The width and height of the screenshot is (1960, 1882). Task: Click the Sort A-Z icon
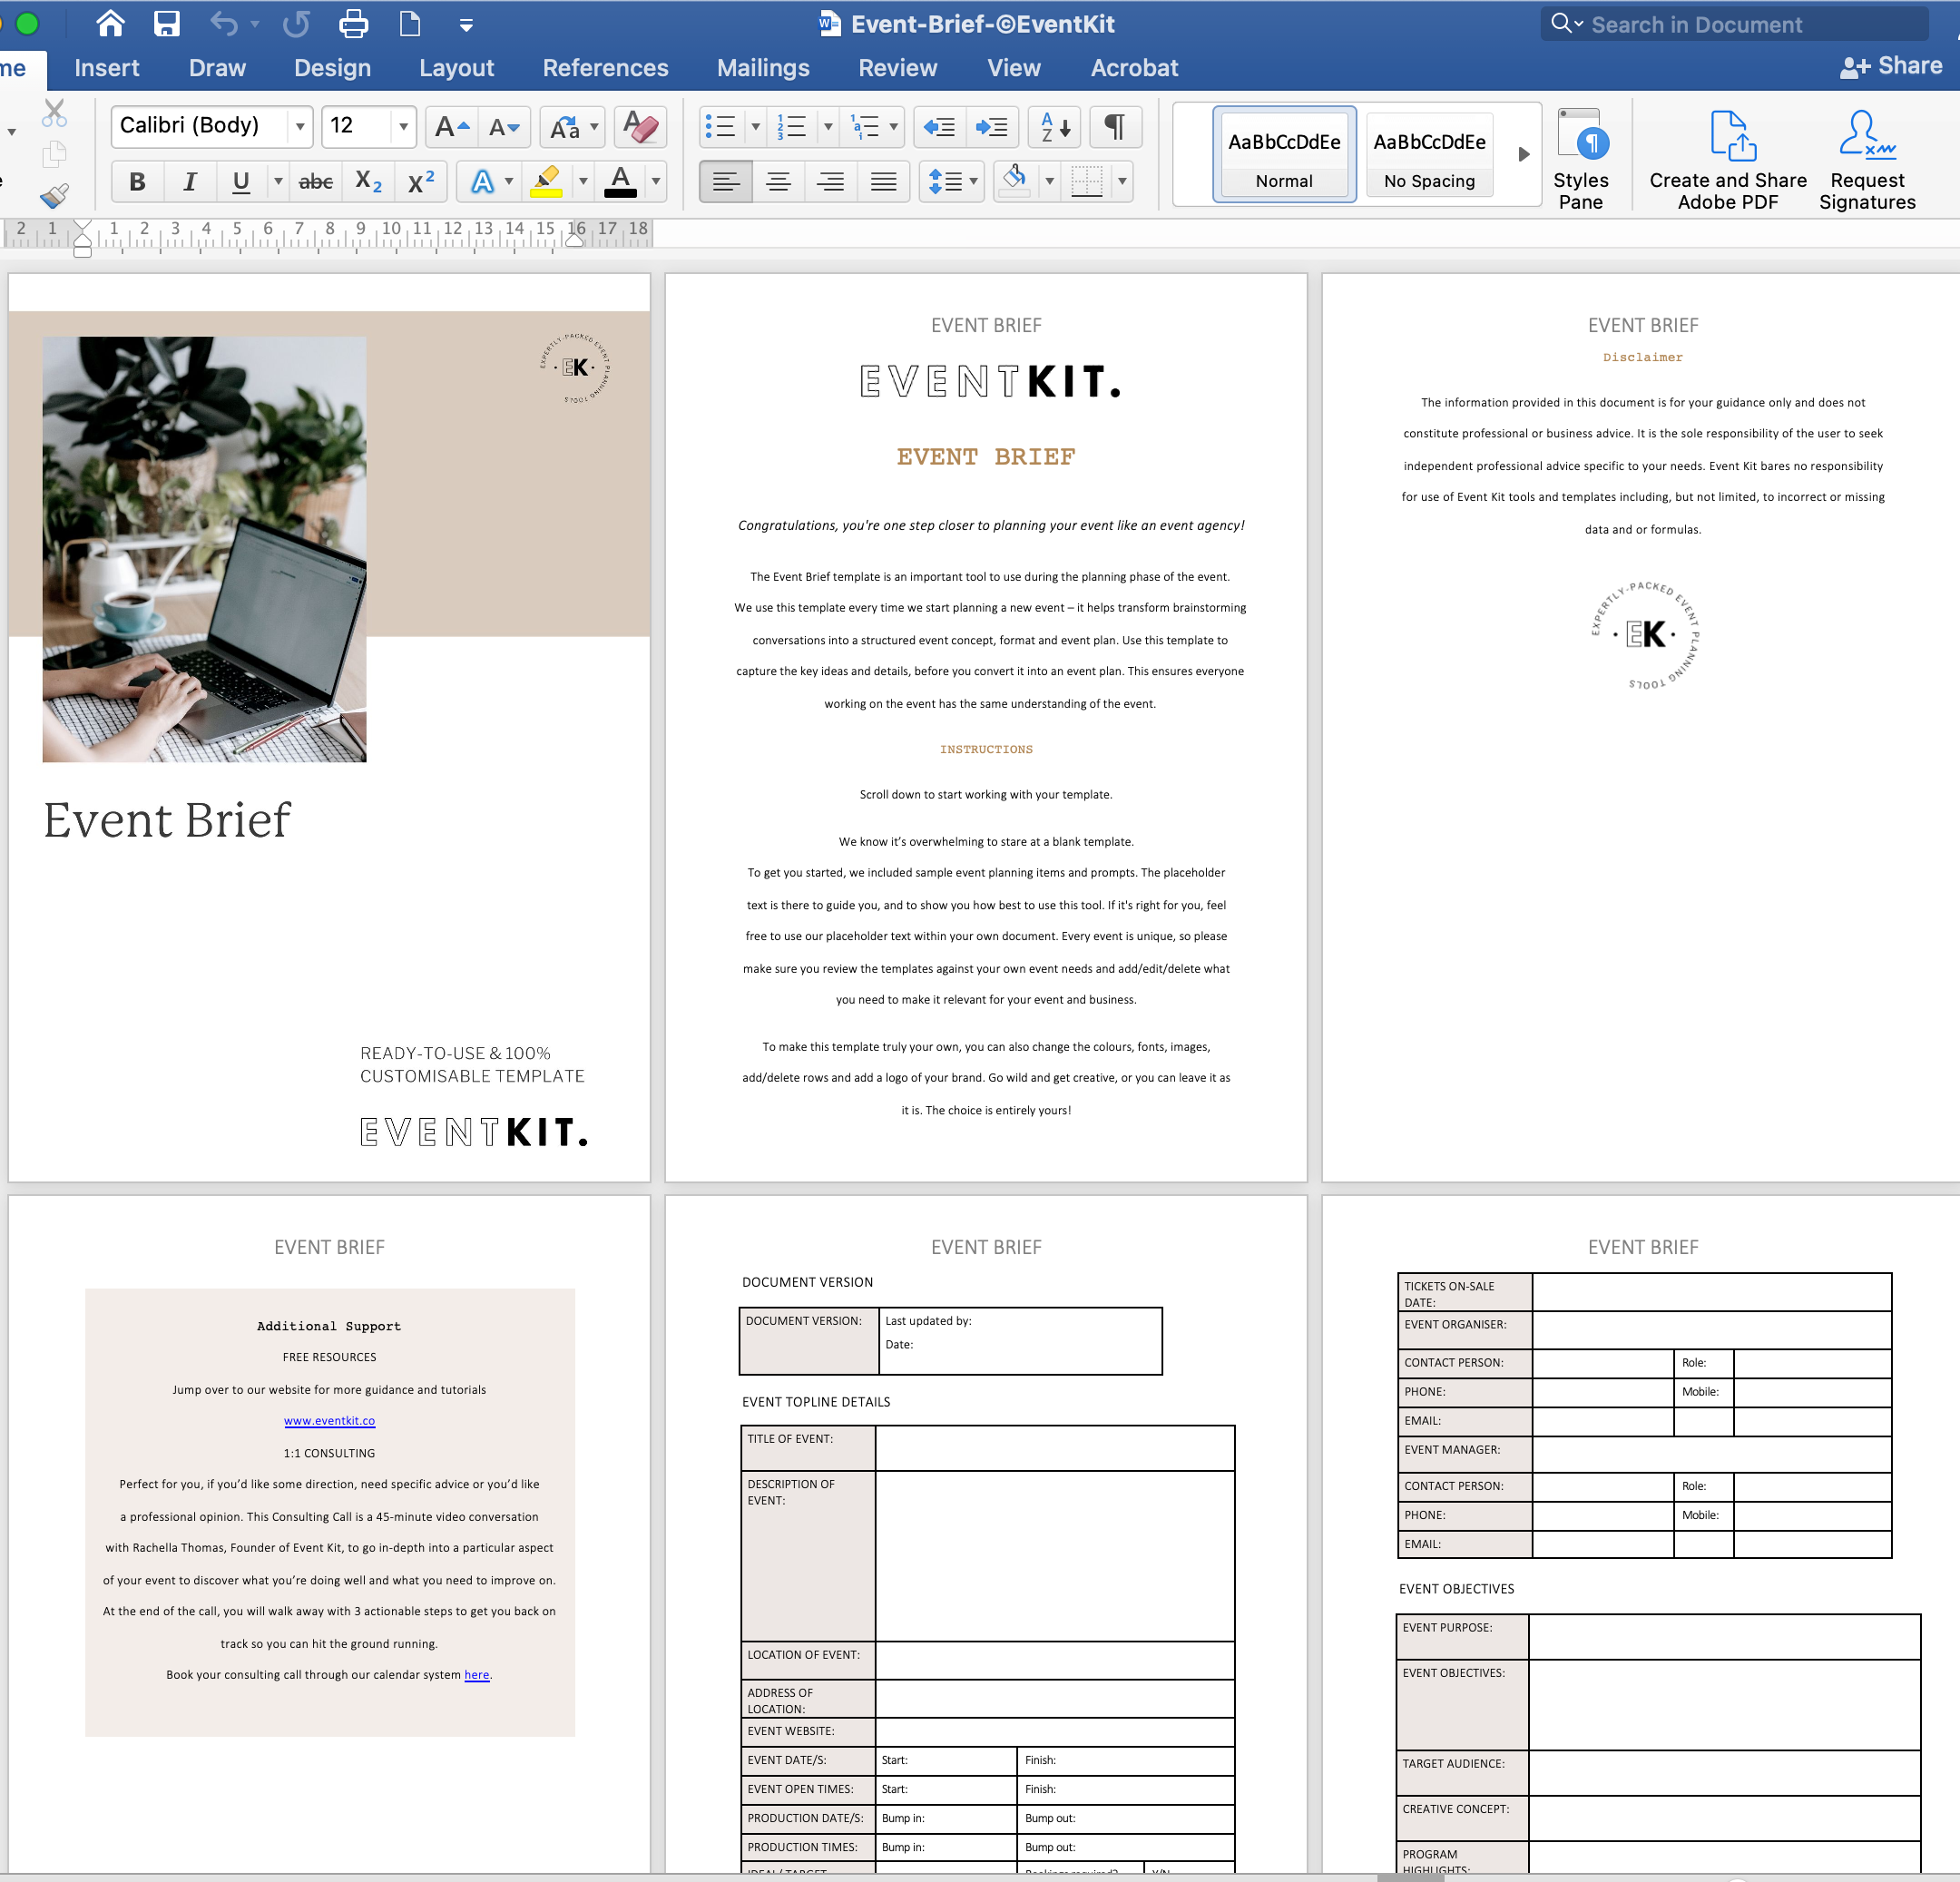1054,127
